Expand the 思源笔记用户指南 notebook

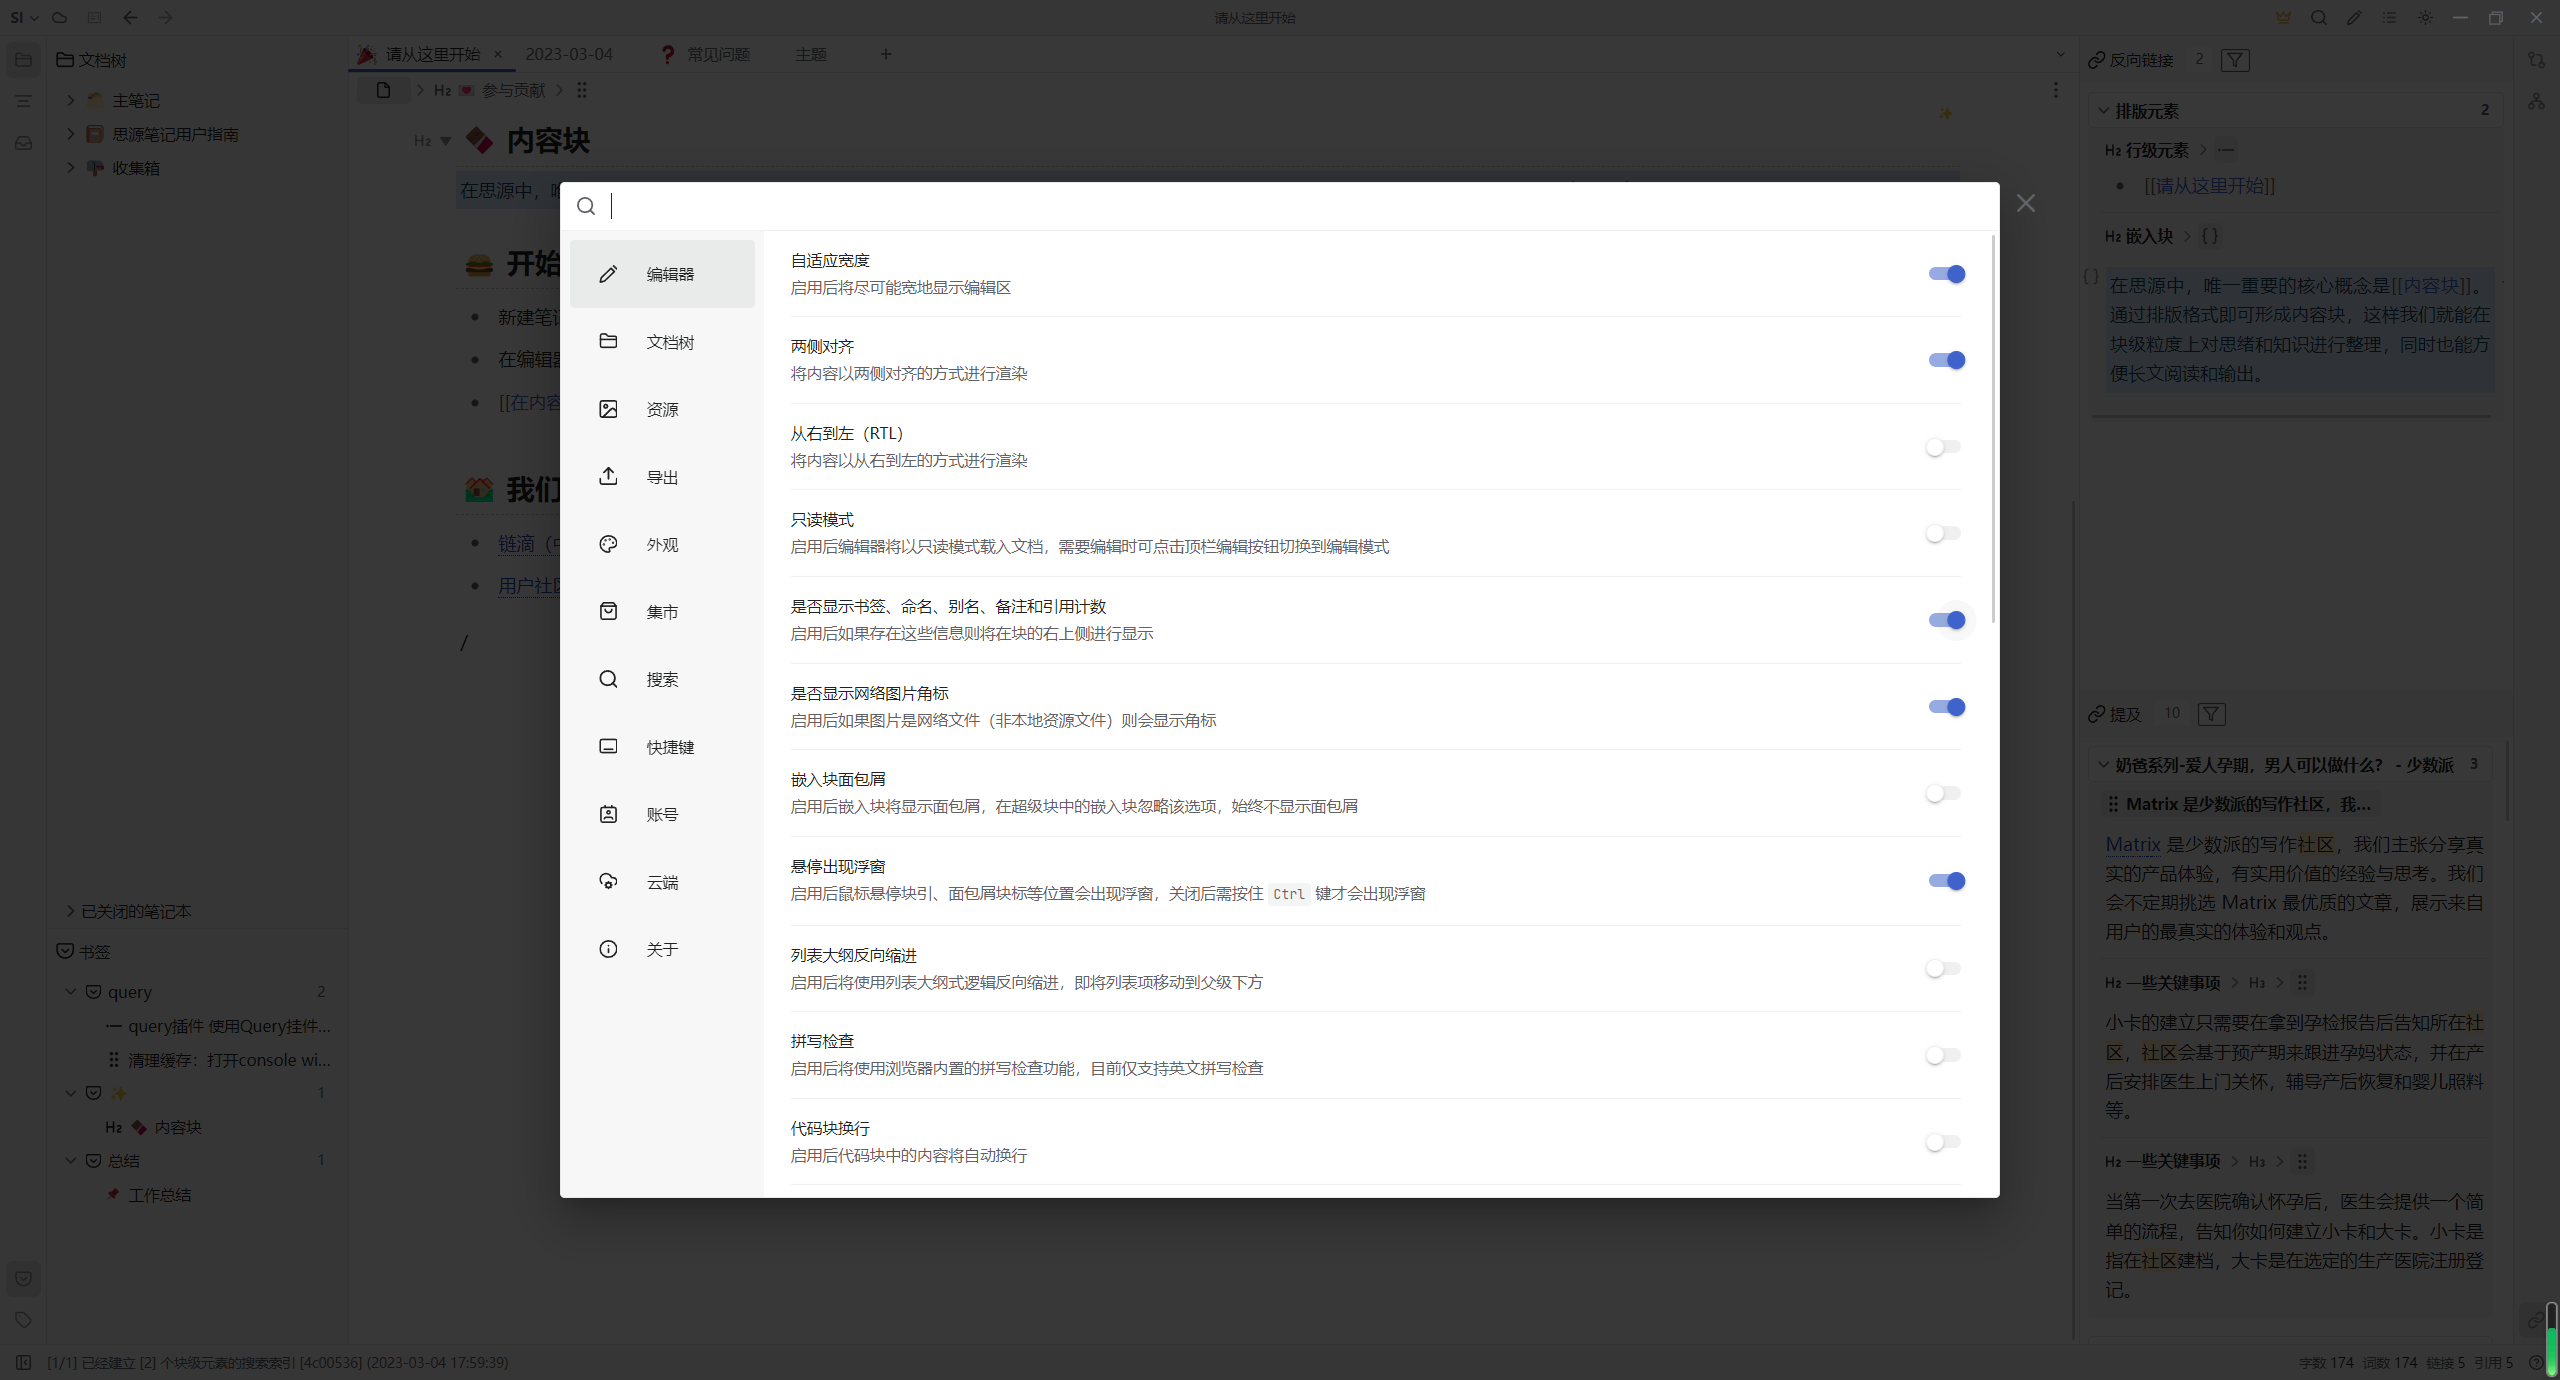(70, 134)
